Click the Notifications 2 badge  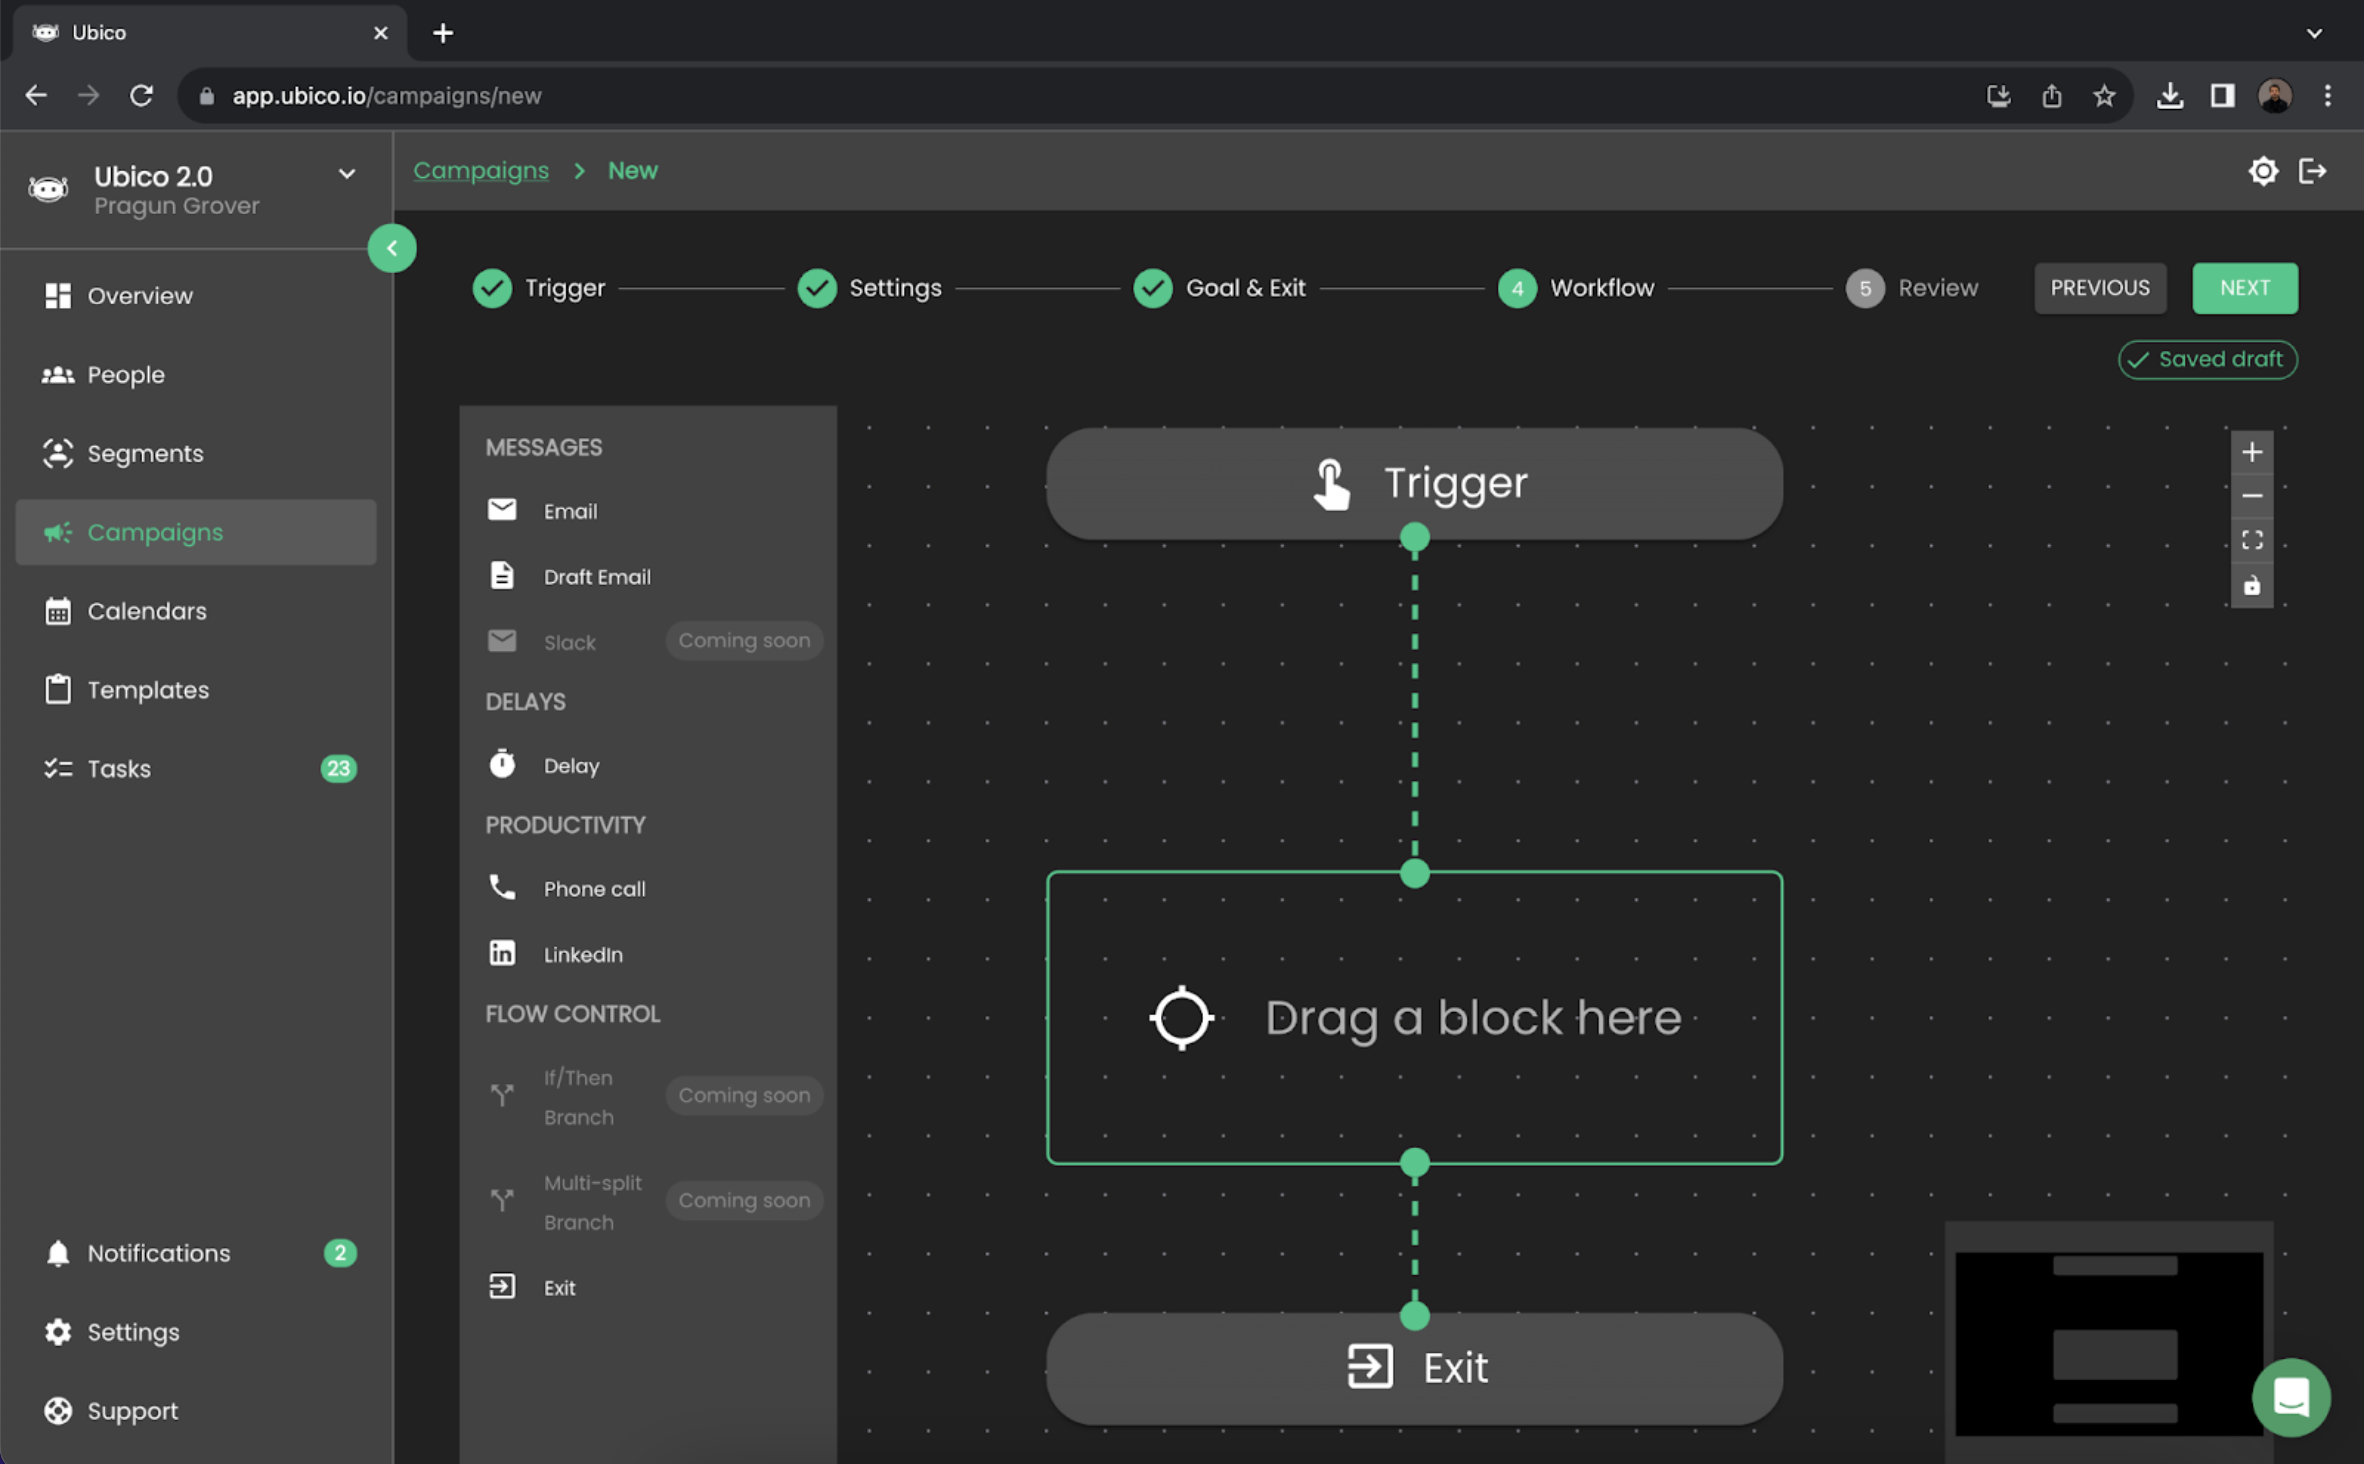[340, 1253]
